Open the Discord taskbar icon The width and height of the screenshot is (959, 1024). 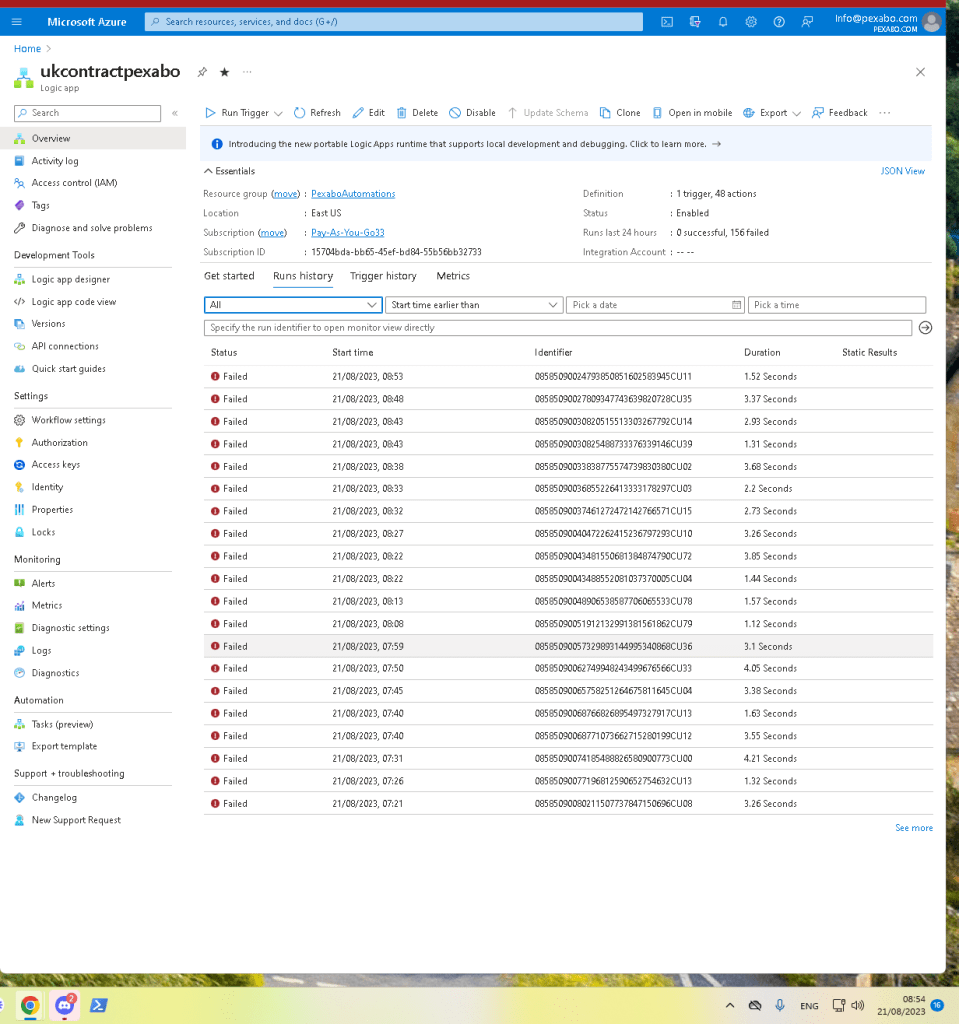(x=65, y=1005)
